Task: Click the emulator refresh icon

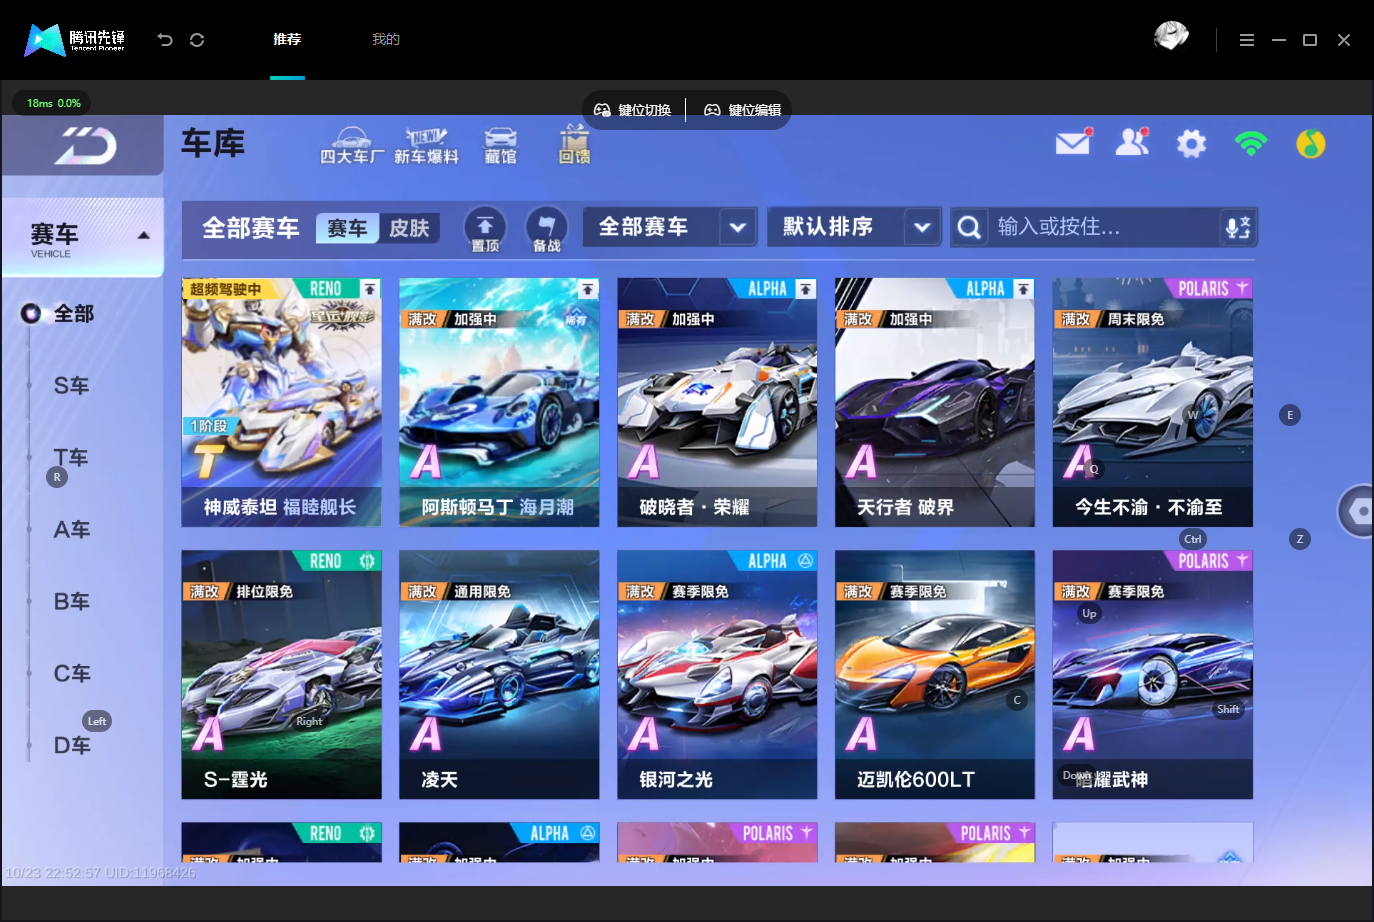Action: coord(197,40)
